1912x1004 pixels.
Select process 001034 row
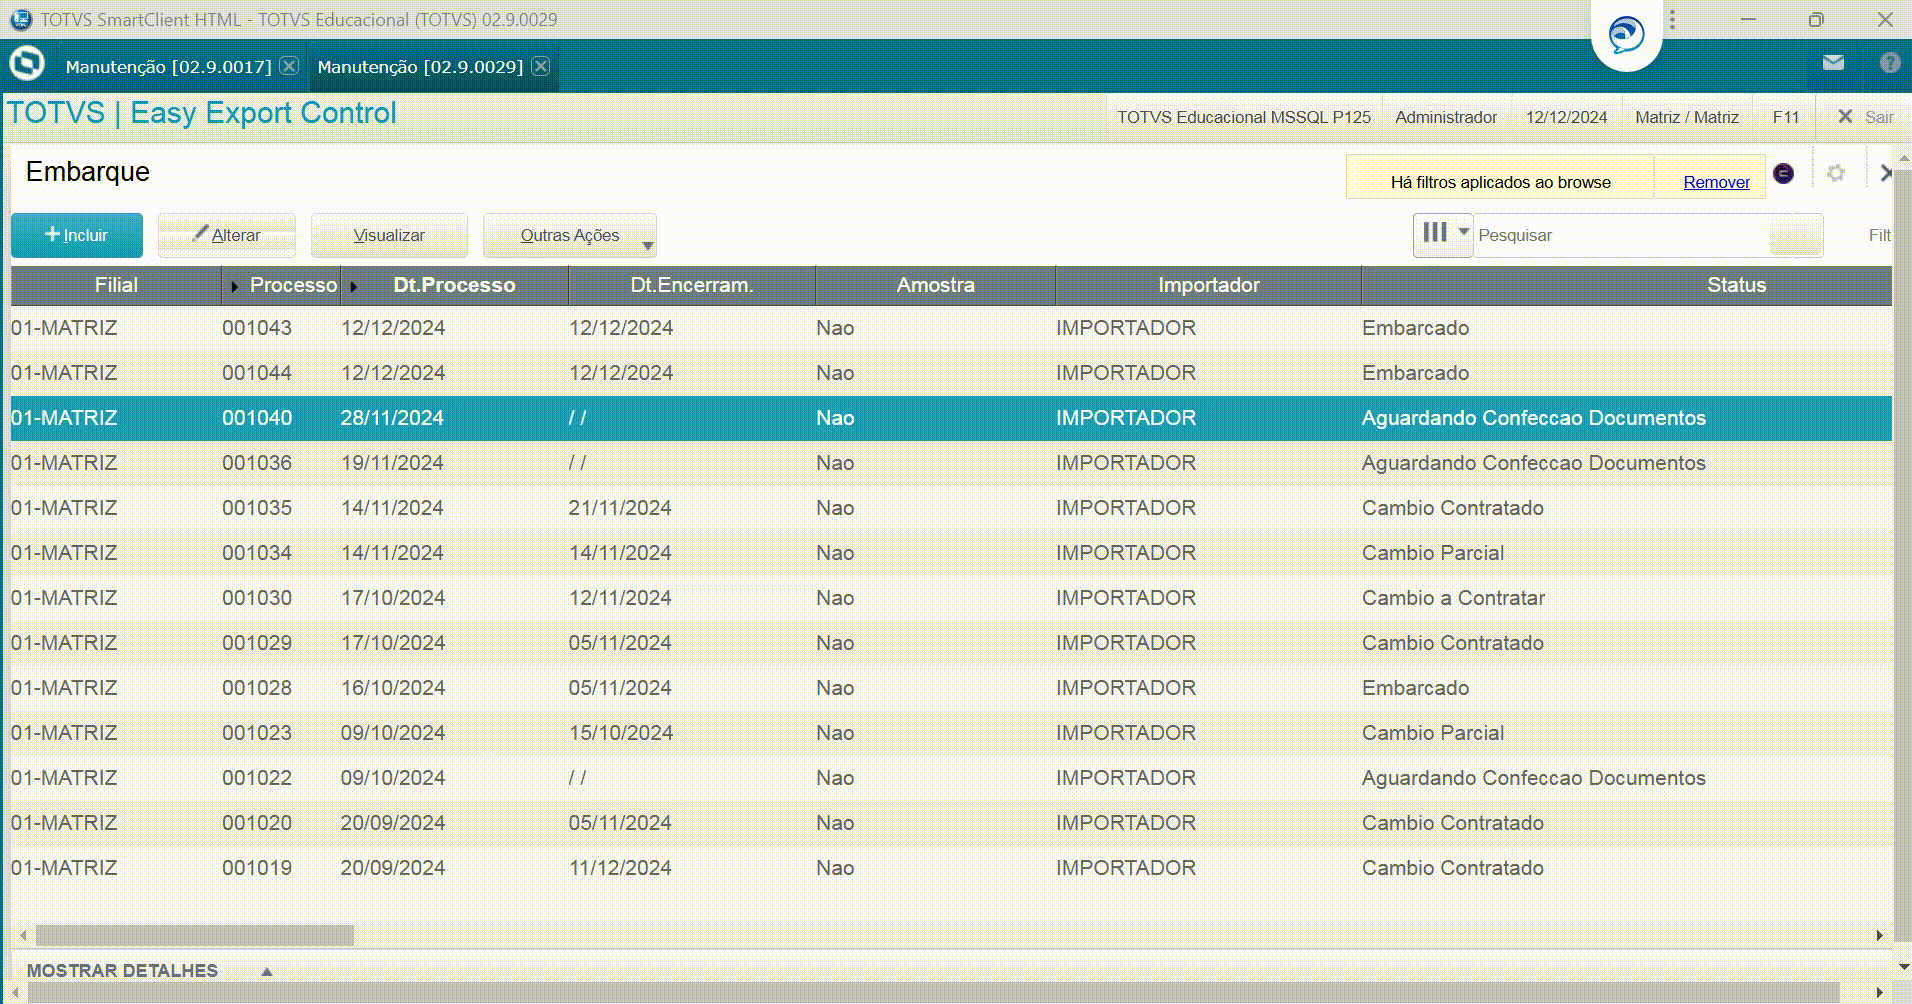coord(951,553)
